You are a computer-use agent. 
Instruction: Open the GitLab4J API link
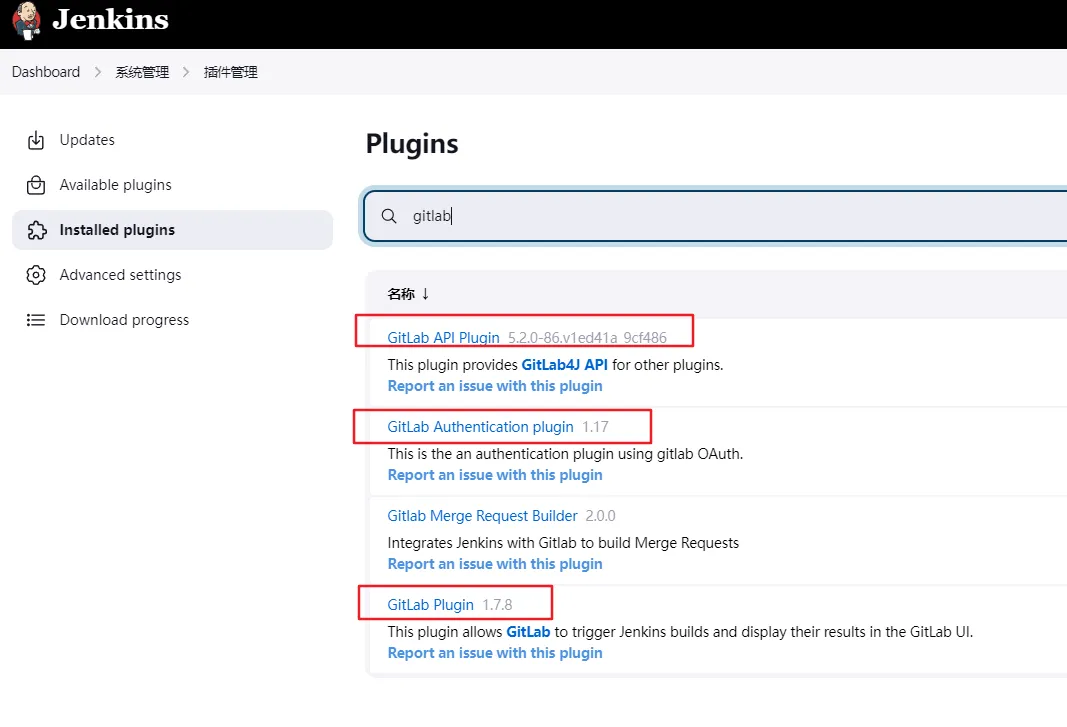point(564,365)
